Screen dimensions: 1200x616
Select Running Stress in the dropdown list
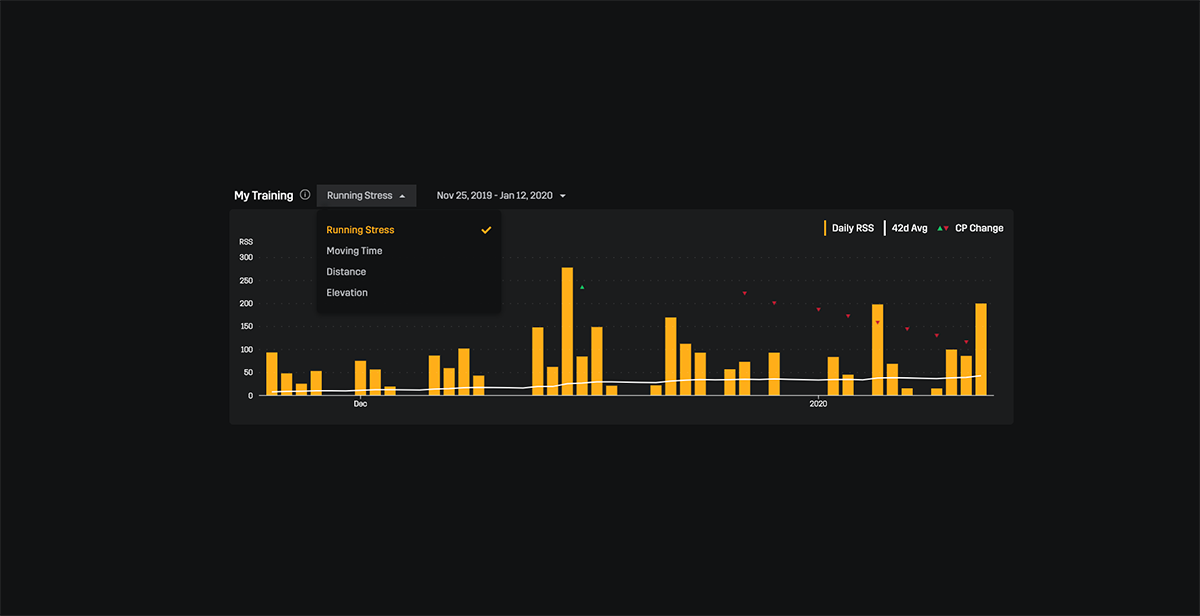[x=360, y=230]
